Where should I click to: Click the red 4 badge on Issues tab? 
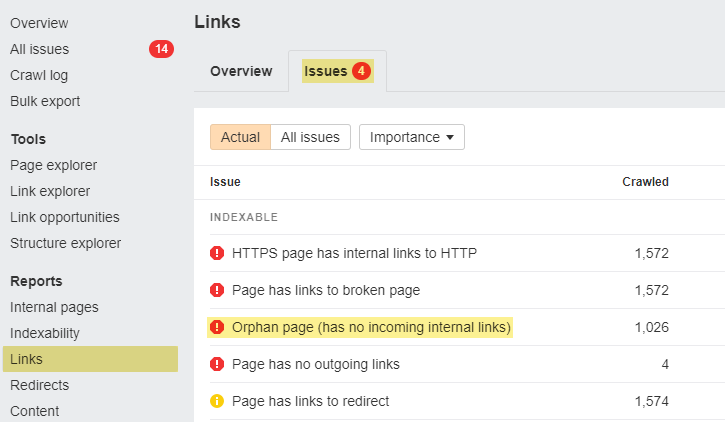click(x=361, y=71)
